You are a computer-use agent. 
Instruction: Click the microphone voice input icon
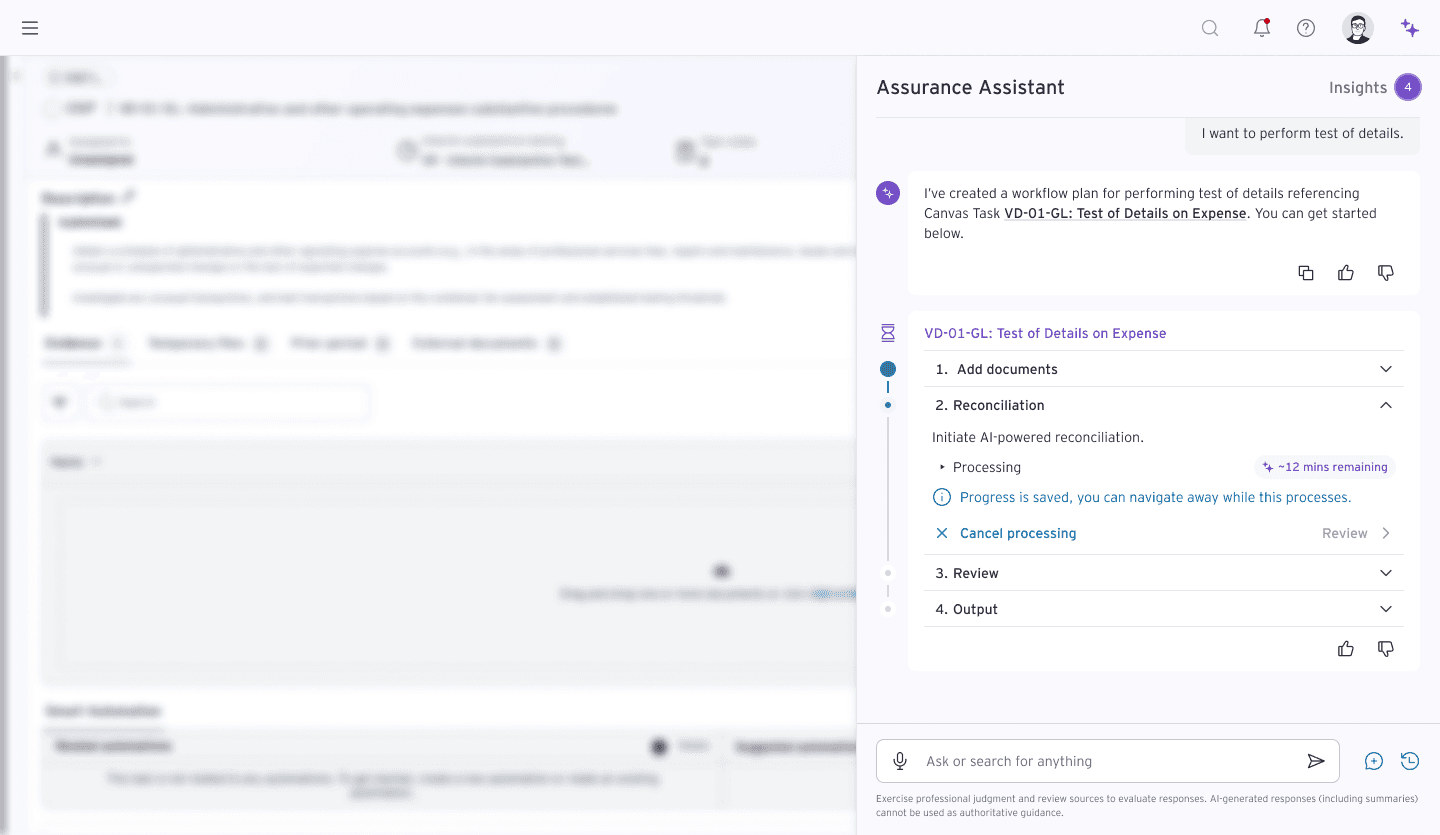pyautogui.click(x=900, y=761)
